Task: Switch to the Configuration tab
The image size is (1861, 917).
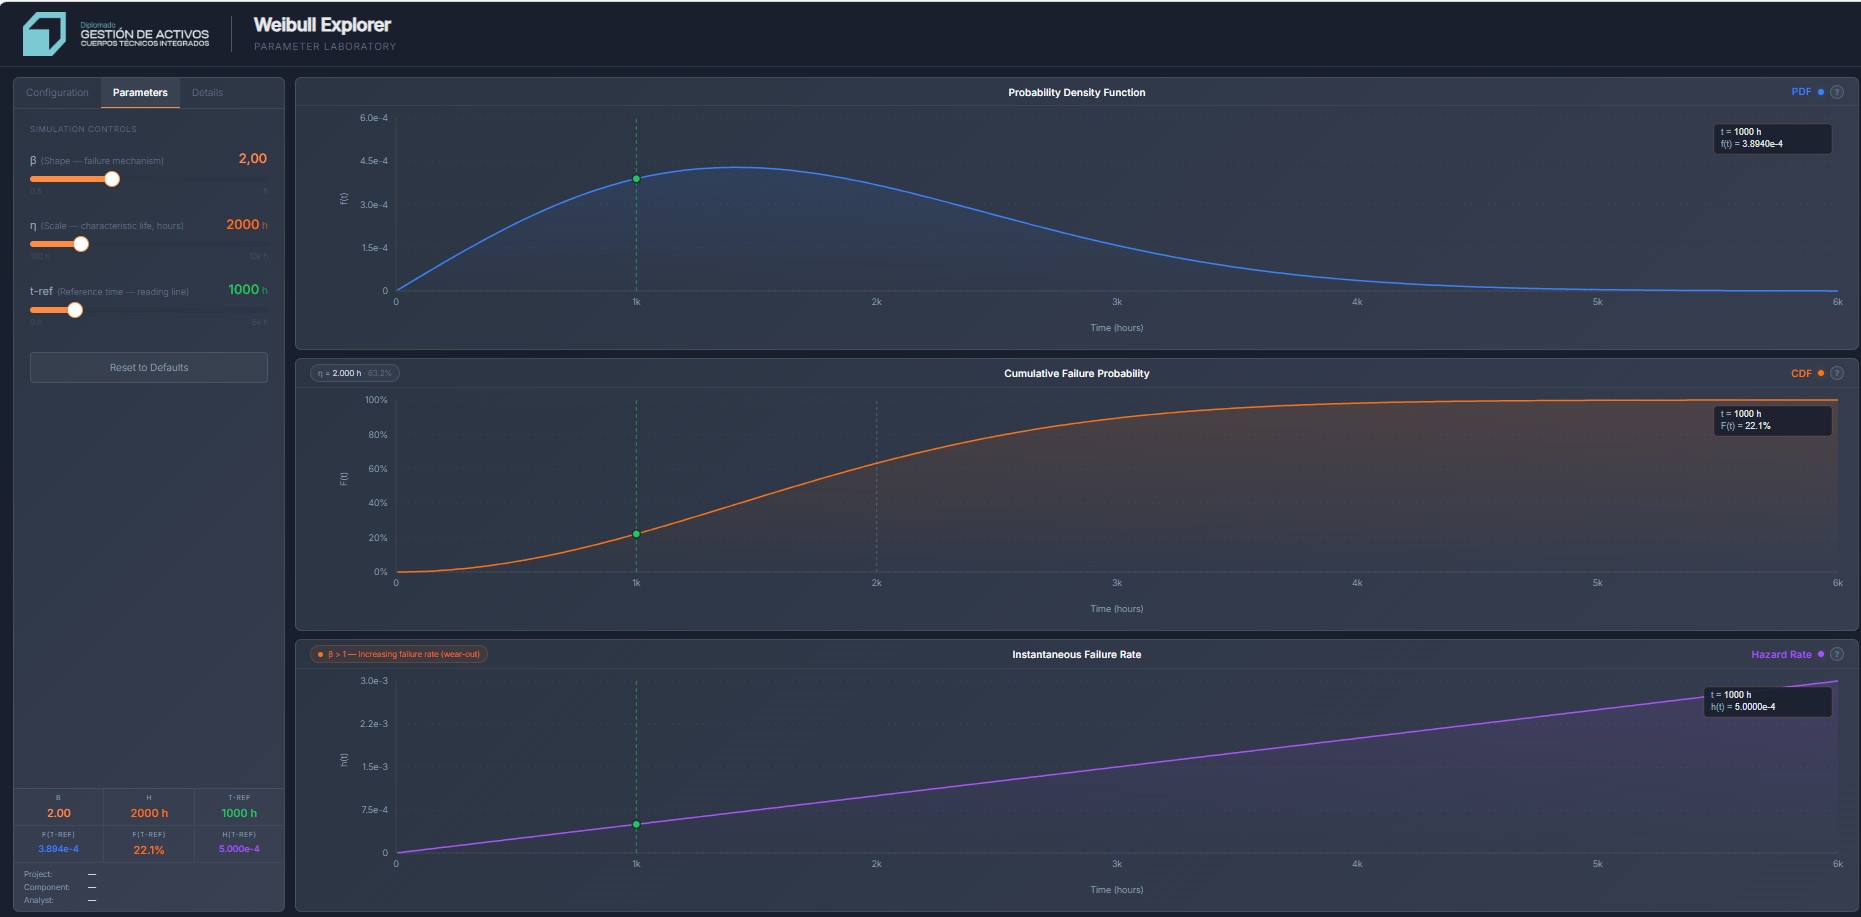Action: point(57,92)
